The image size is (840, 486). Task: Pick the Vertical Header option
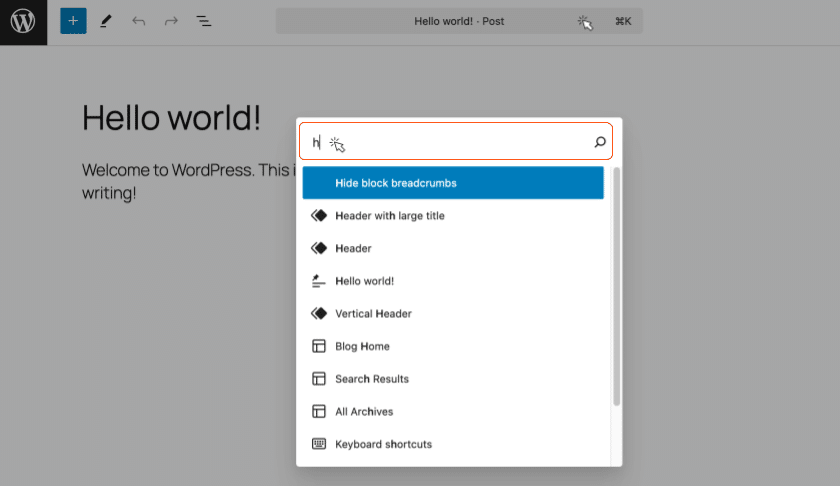pyautogui.click(x=373, y=314)
